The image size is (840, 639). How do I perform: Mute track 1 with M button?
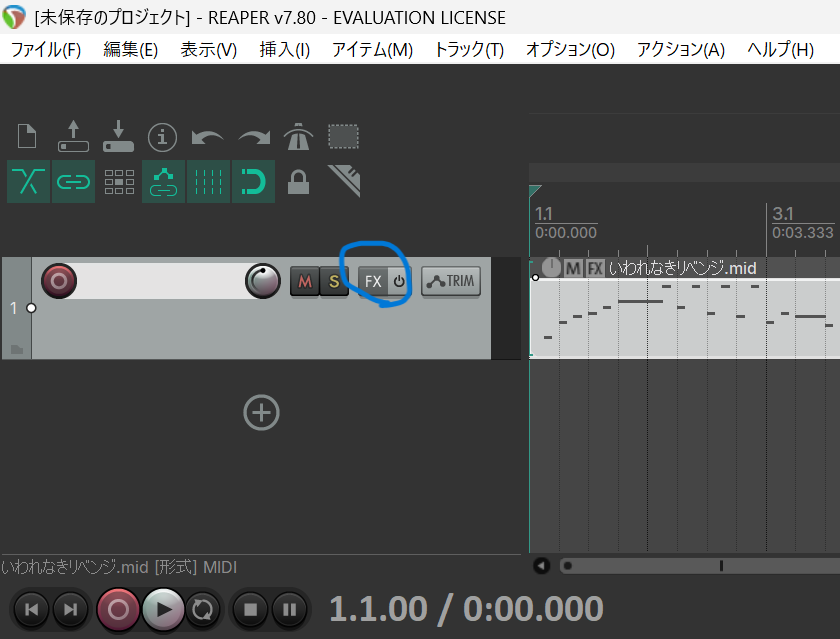click(x=305, y=281)
